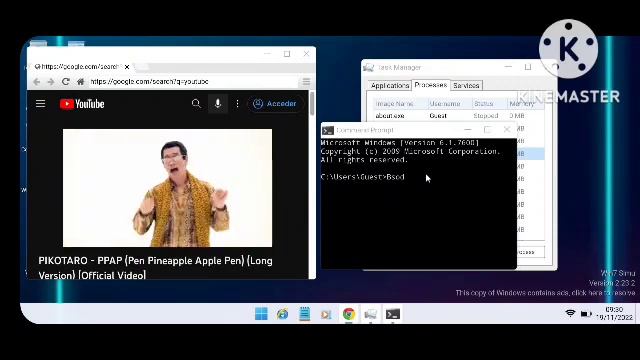Sort by Memory column in Task Manager
The height and width of the screenshot is (360, 640).
tap(525, 104)
